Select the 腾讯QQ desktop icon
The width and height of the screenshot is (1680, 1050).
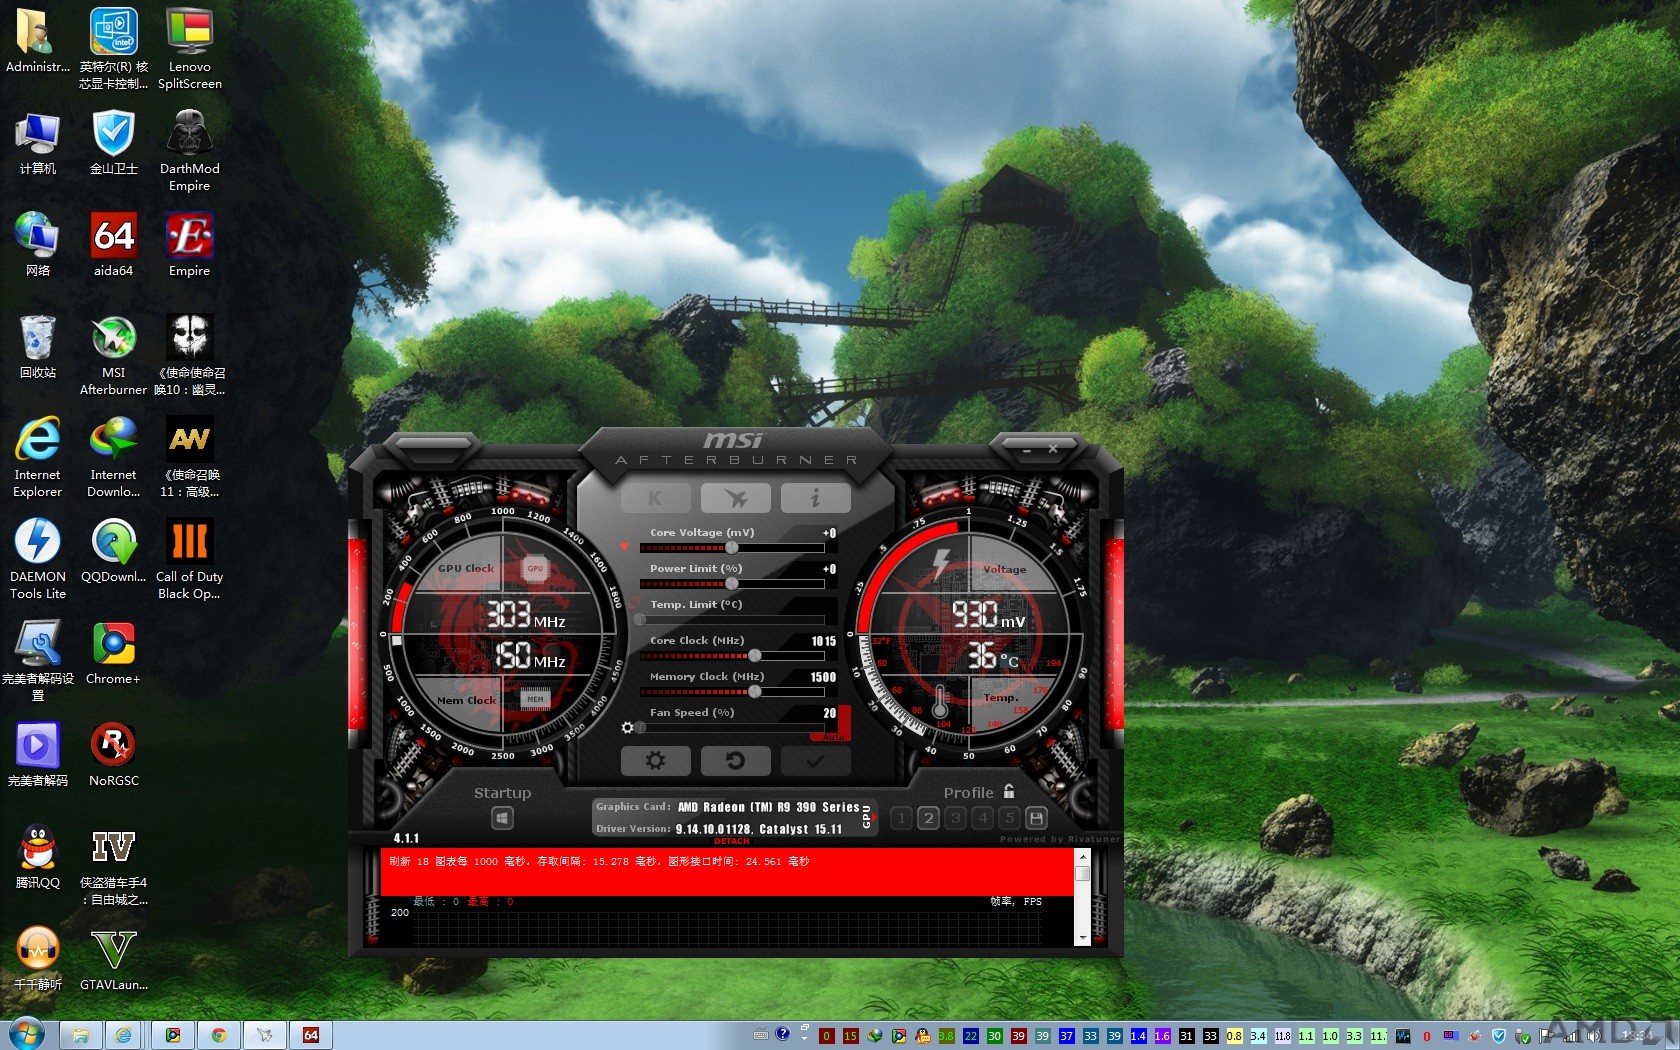coord(37,857)
